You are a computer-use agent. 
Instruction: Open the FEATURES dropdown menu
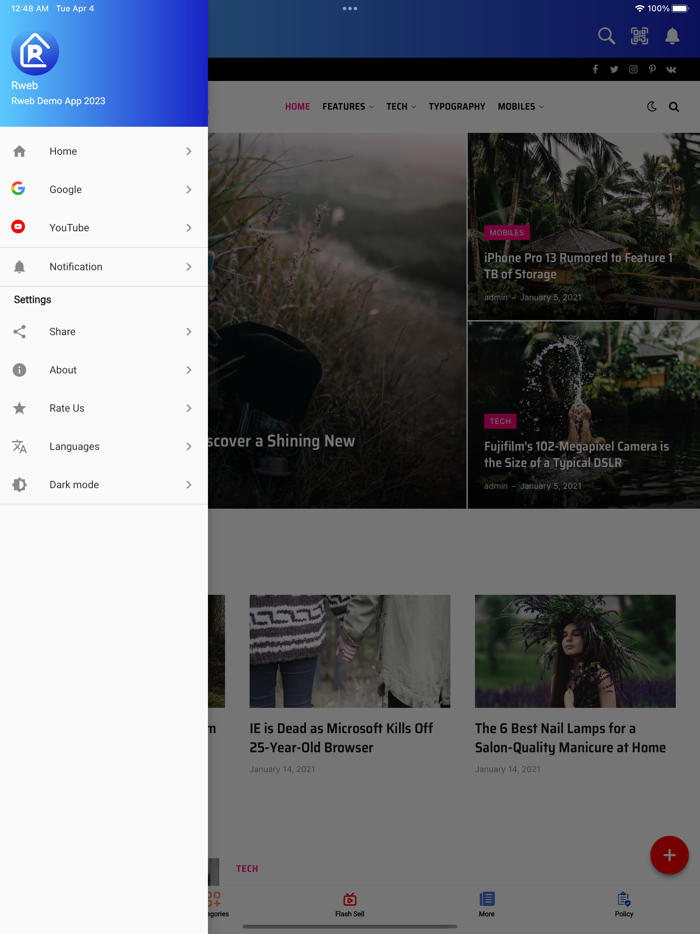(348, 107)
